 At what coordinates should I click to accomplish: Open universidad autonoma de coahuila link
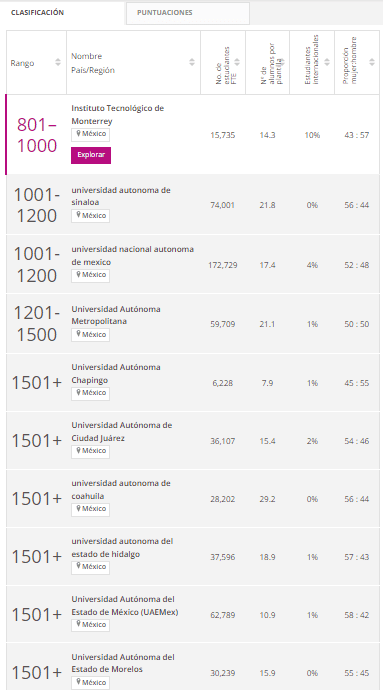point(121,489)
